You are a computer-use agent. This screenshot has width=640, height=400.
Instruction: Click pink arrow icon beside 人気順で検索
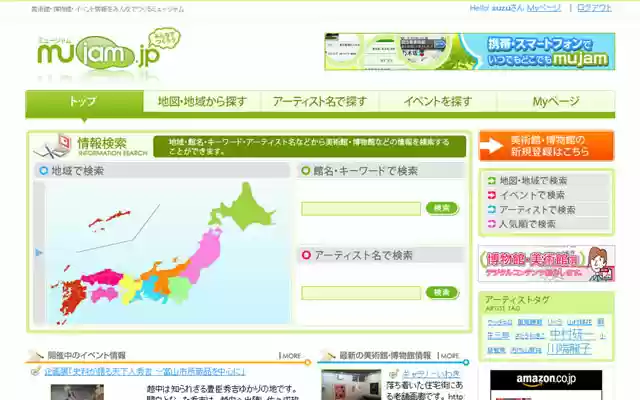[492, 224]
